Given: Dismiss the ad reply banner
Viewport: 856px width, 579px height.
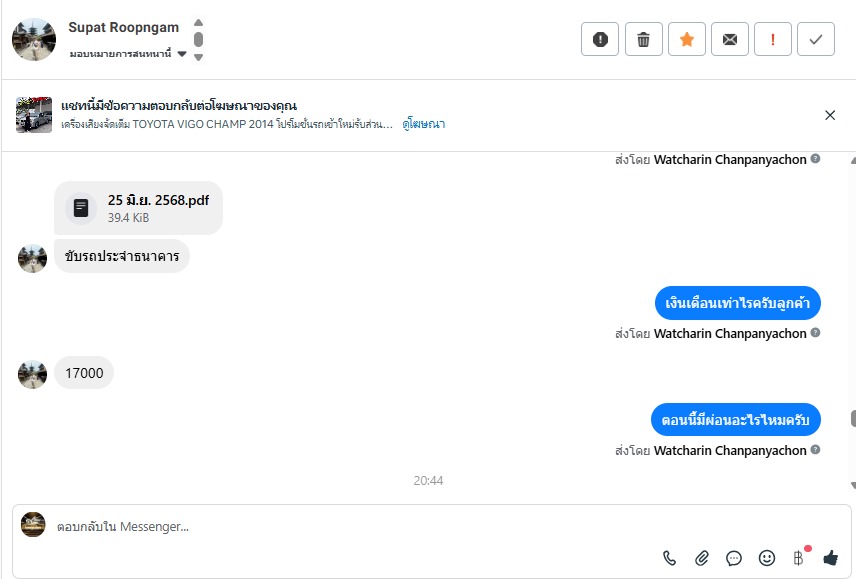Looking at the screenshot, I should [830, 115].
